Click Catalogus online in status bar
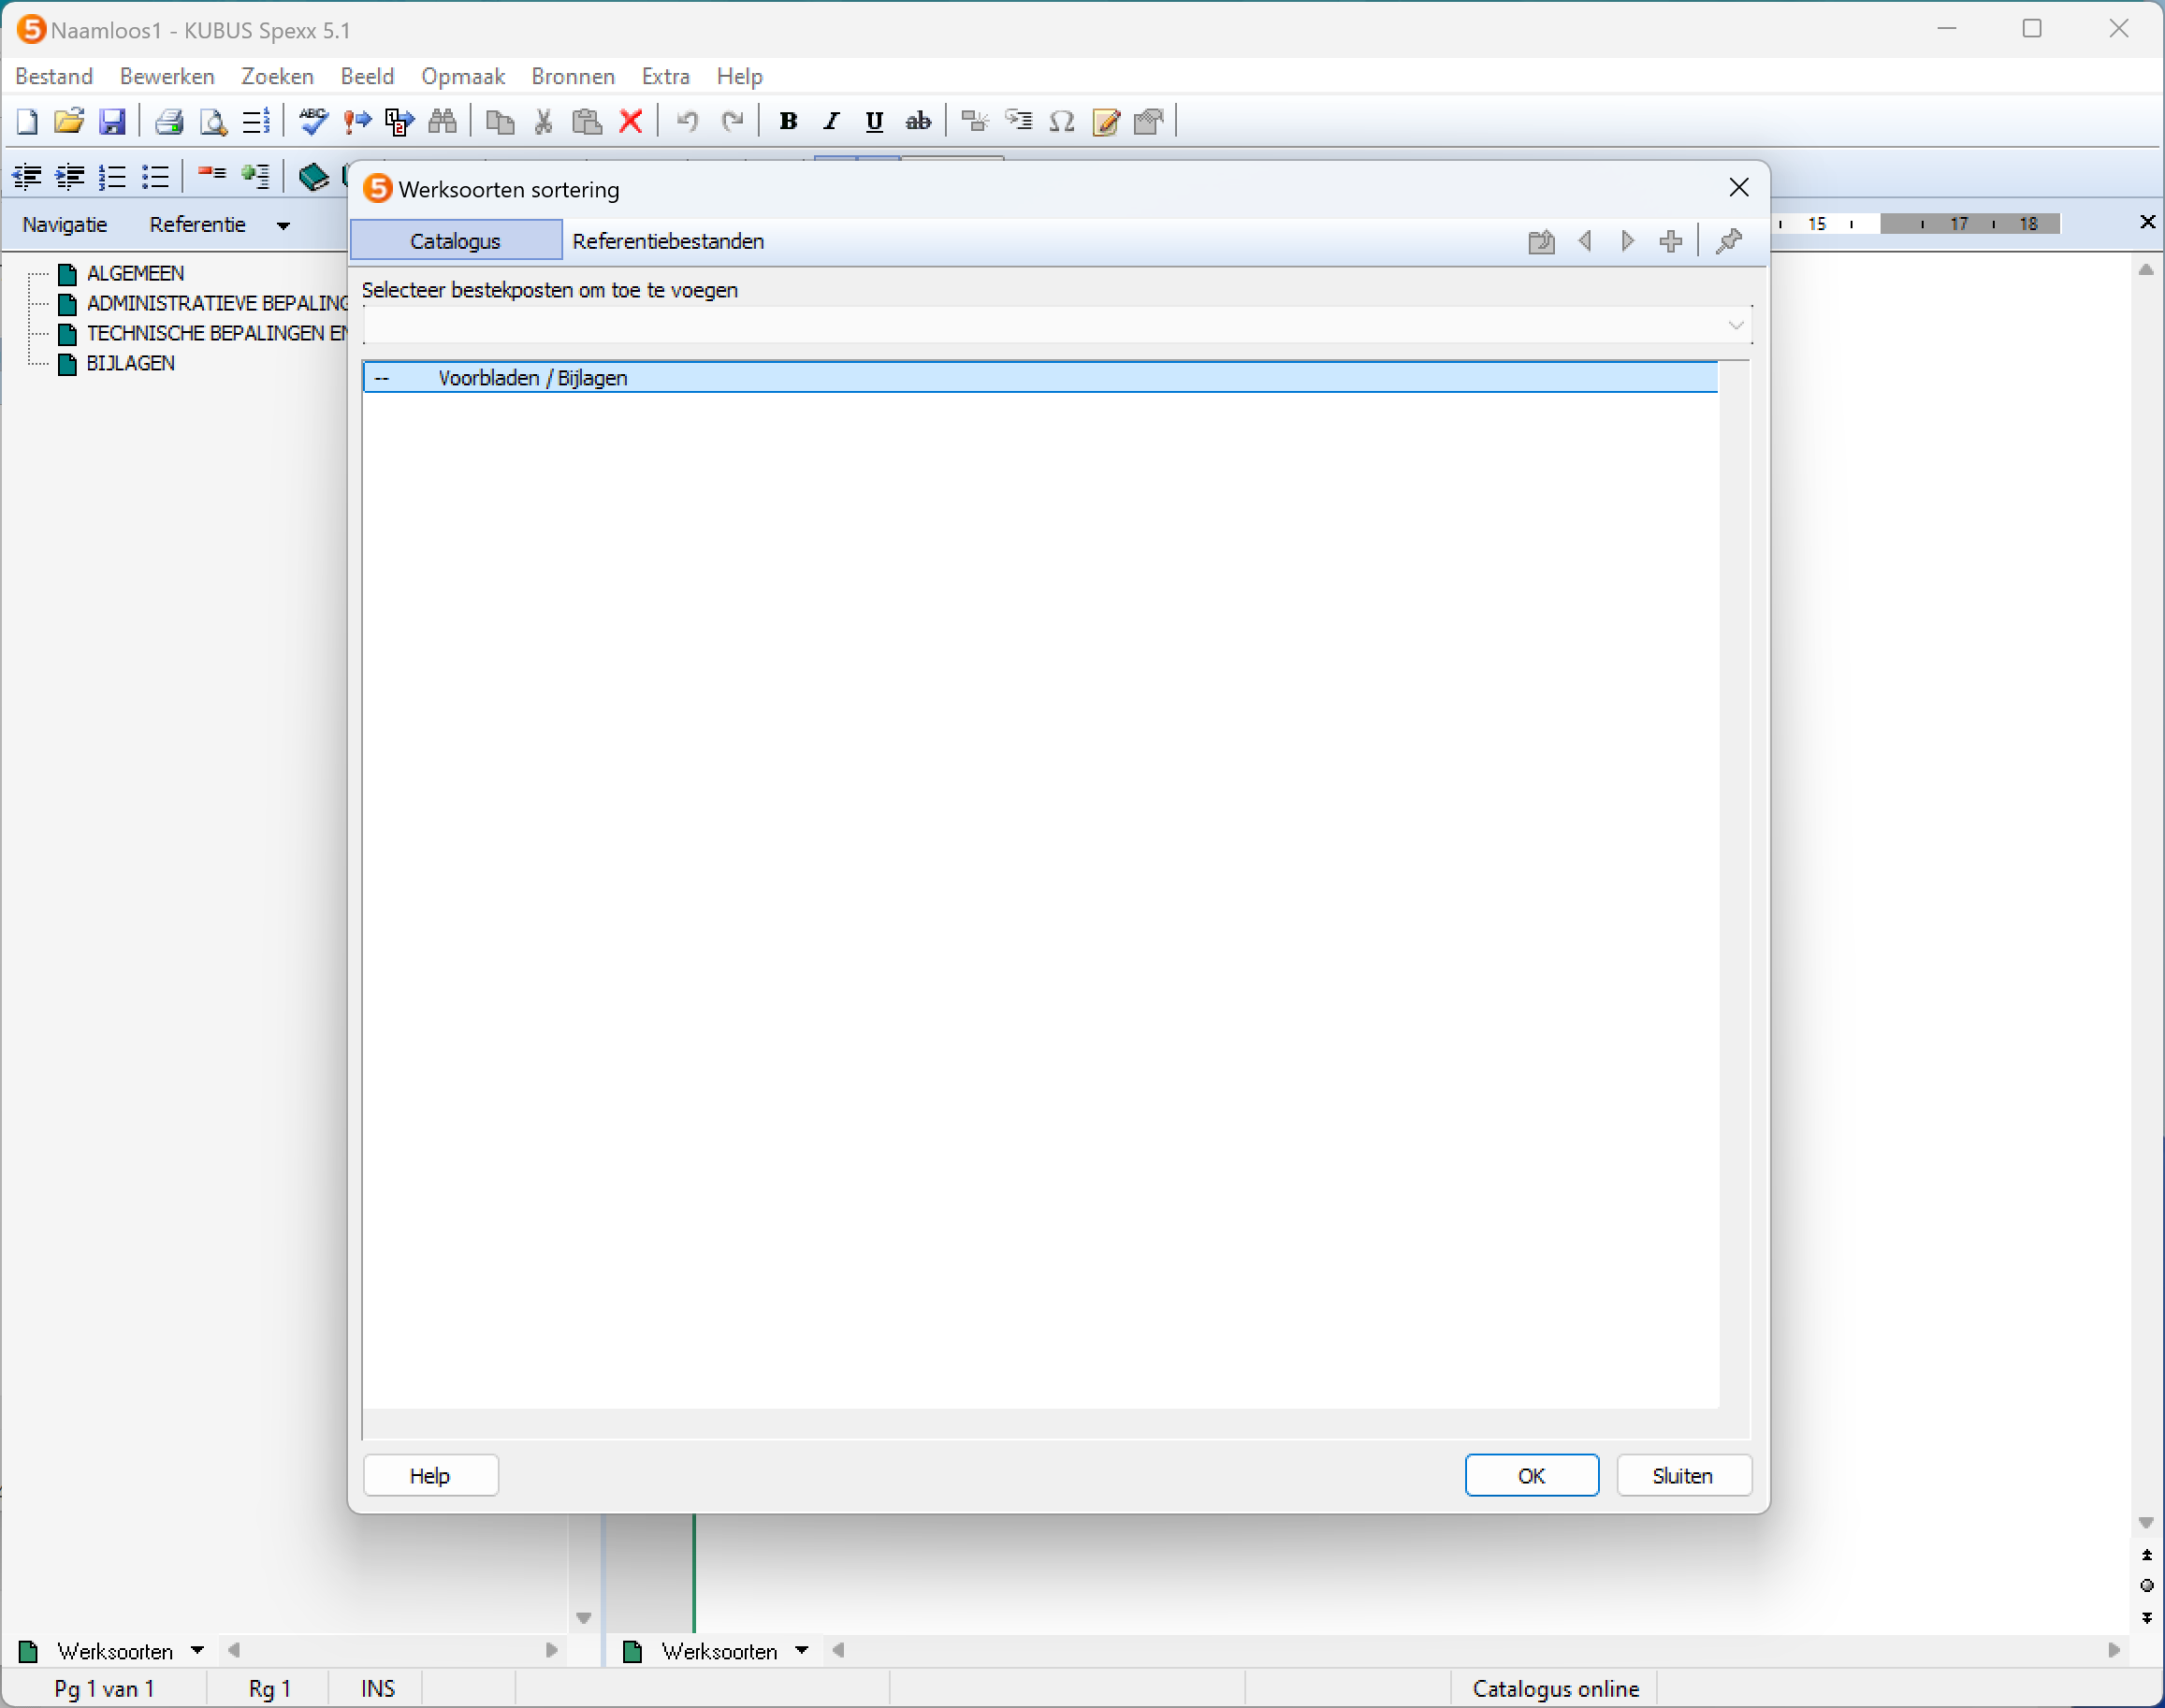 pos(1555,1689)
